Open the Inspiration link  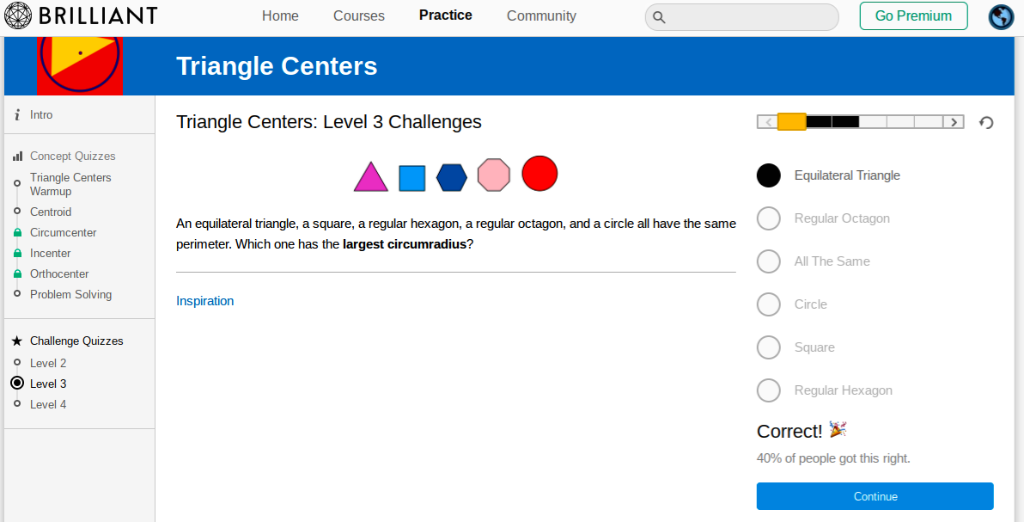coord(205,301)
